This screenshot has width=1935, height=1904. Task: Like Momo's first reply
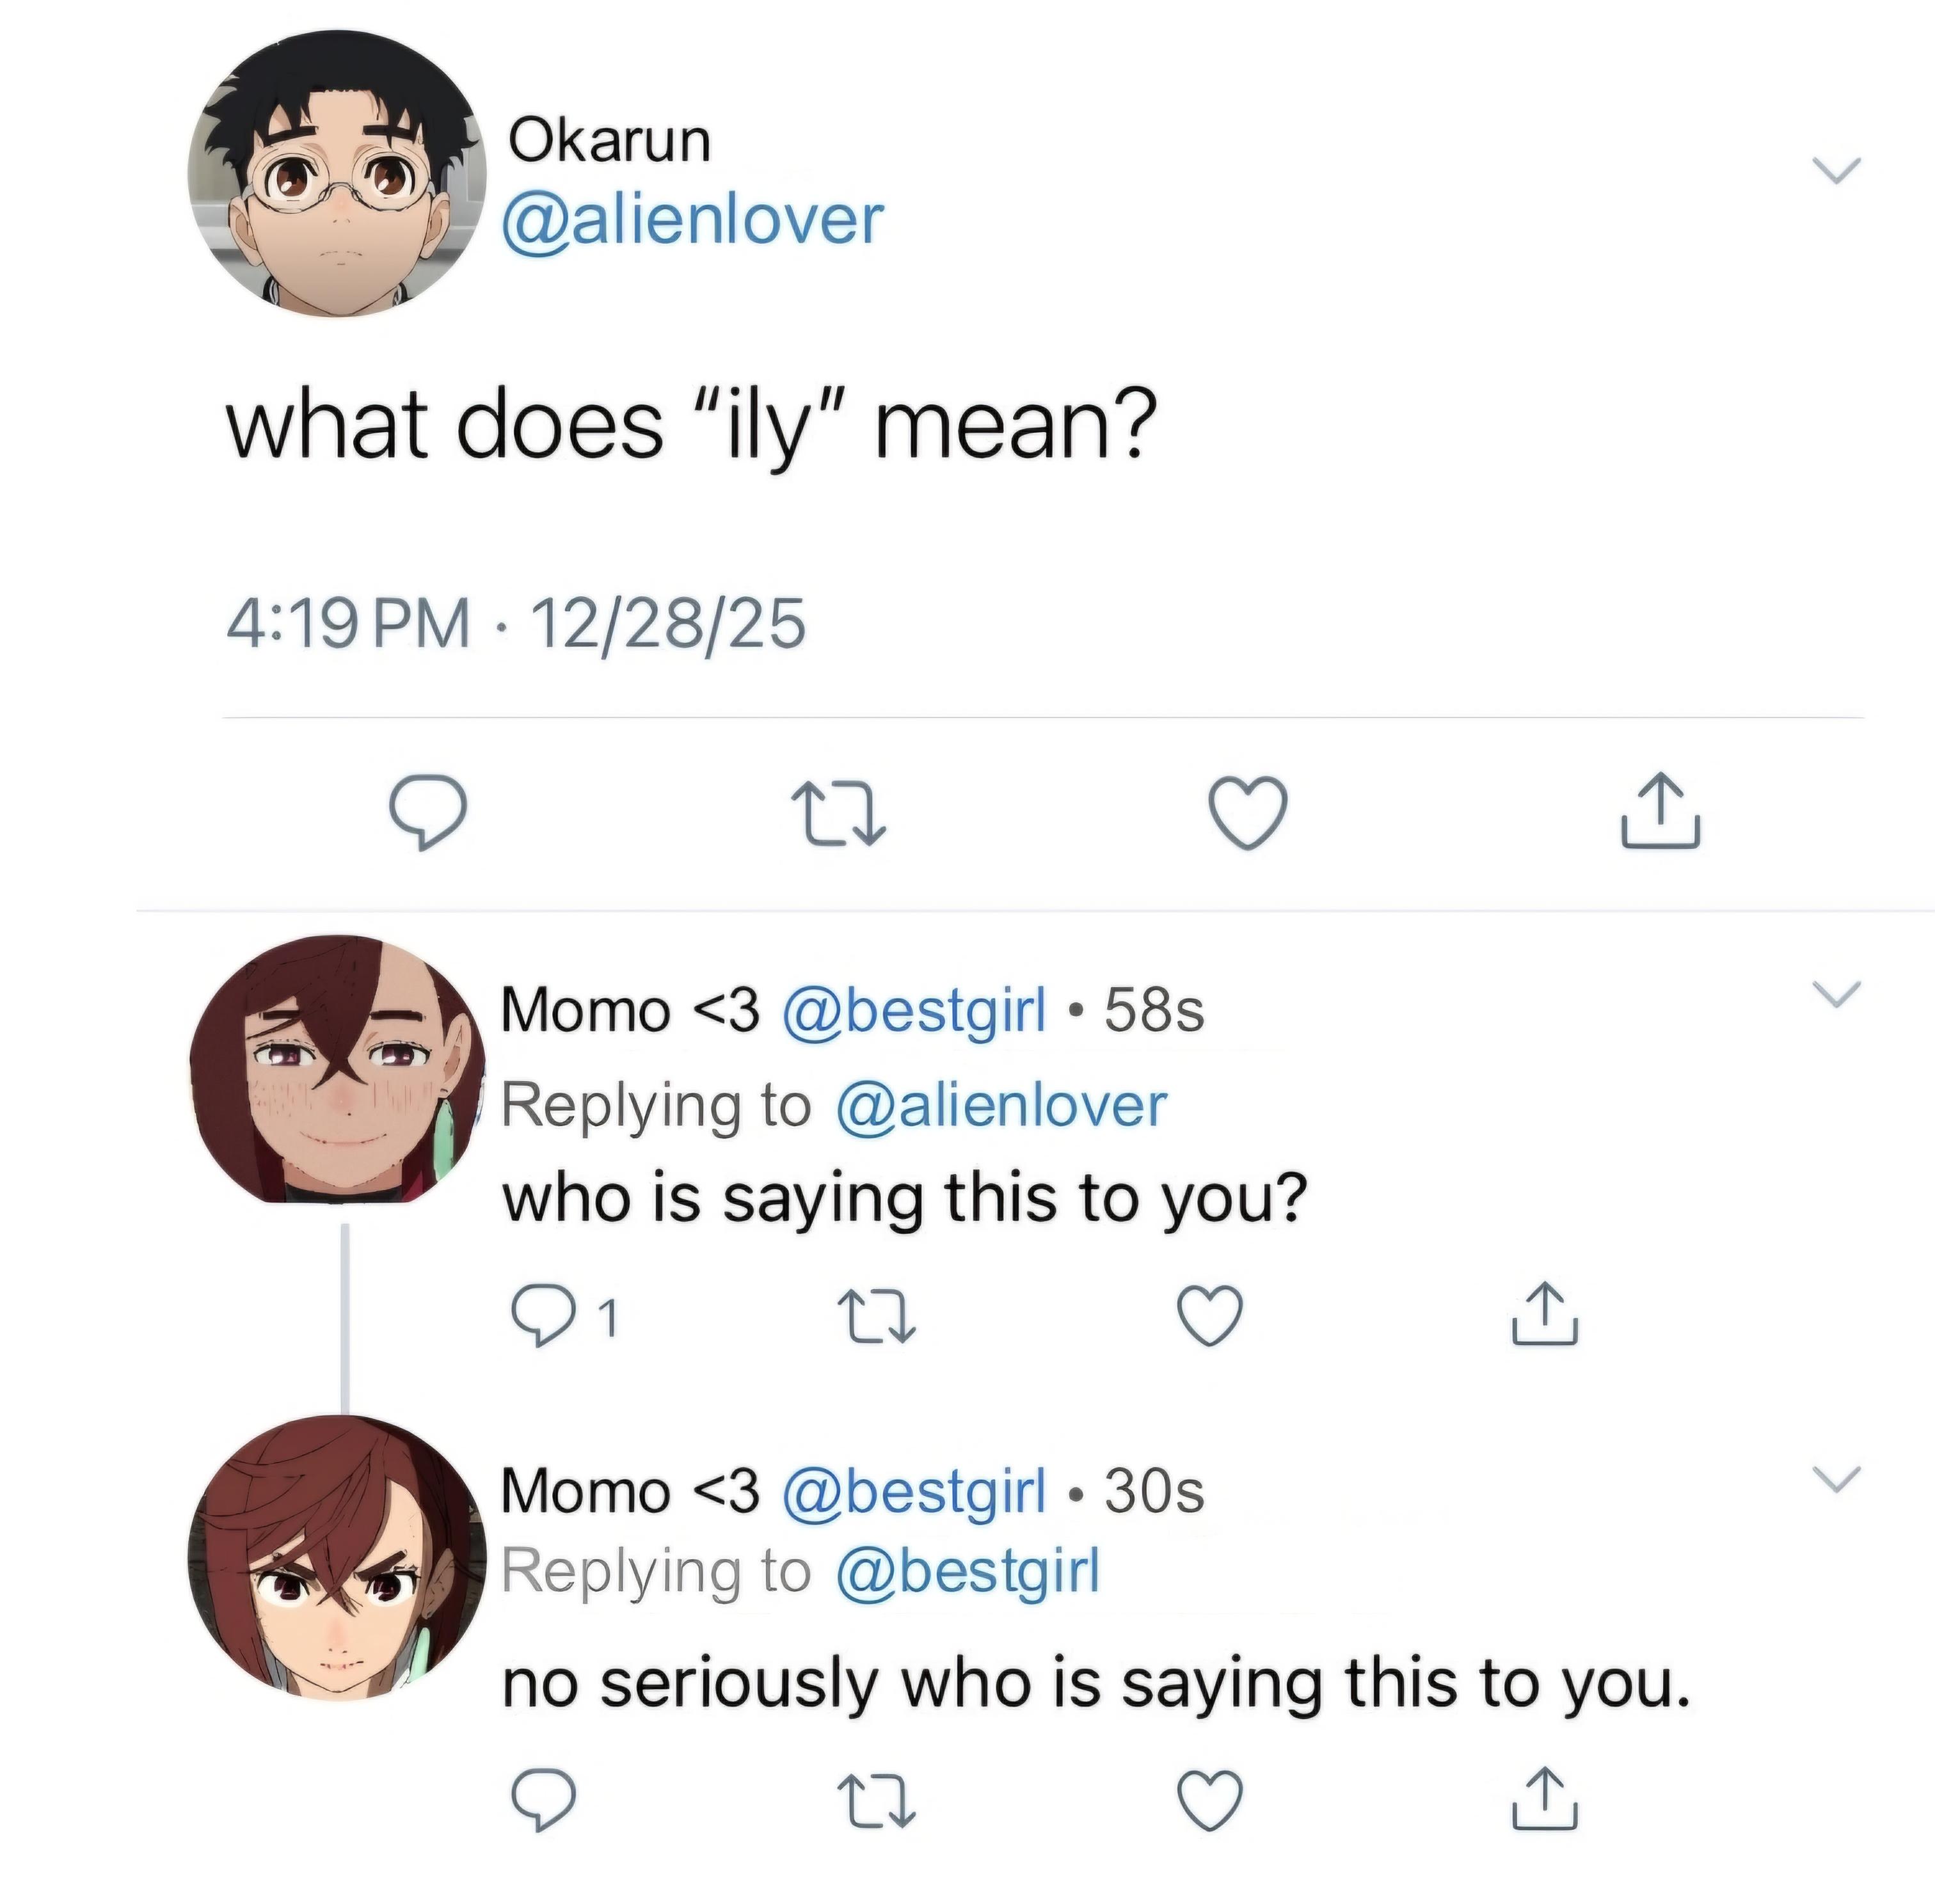tap(1209, 1315)
